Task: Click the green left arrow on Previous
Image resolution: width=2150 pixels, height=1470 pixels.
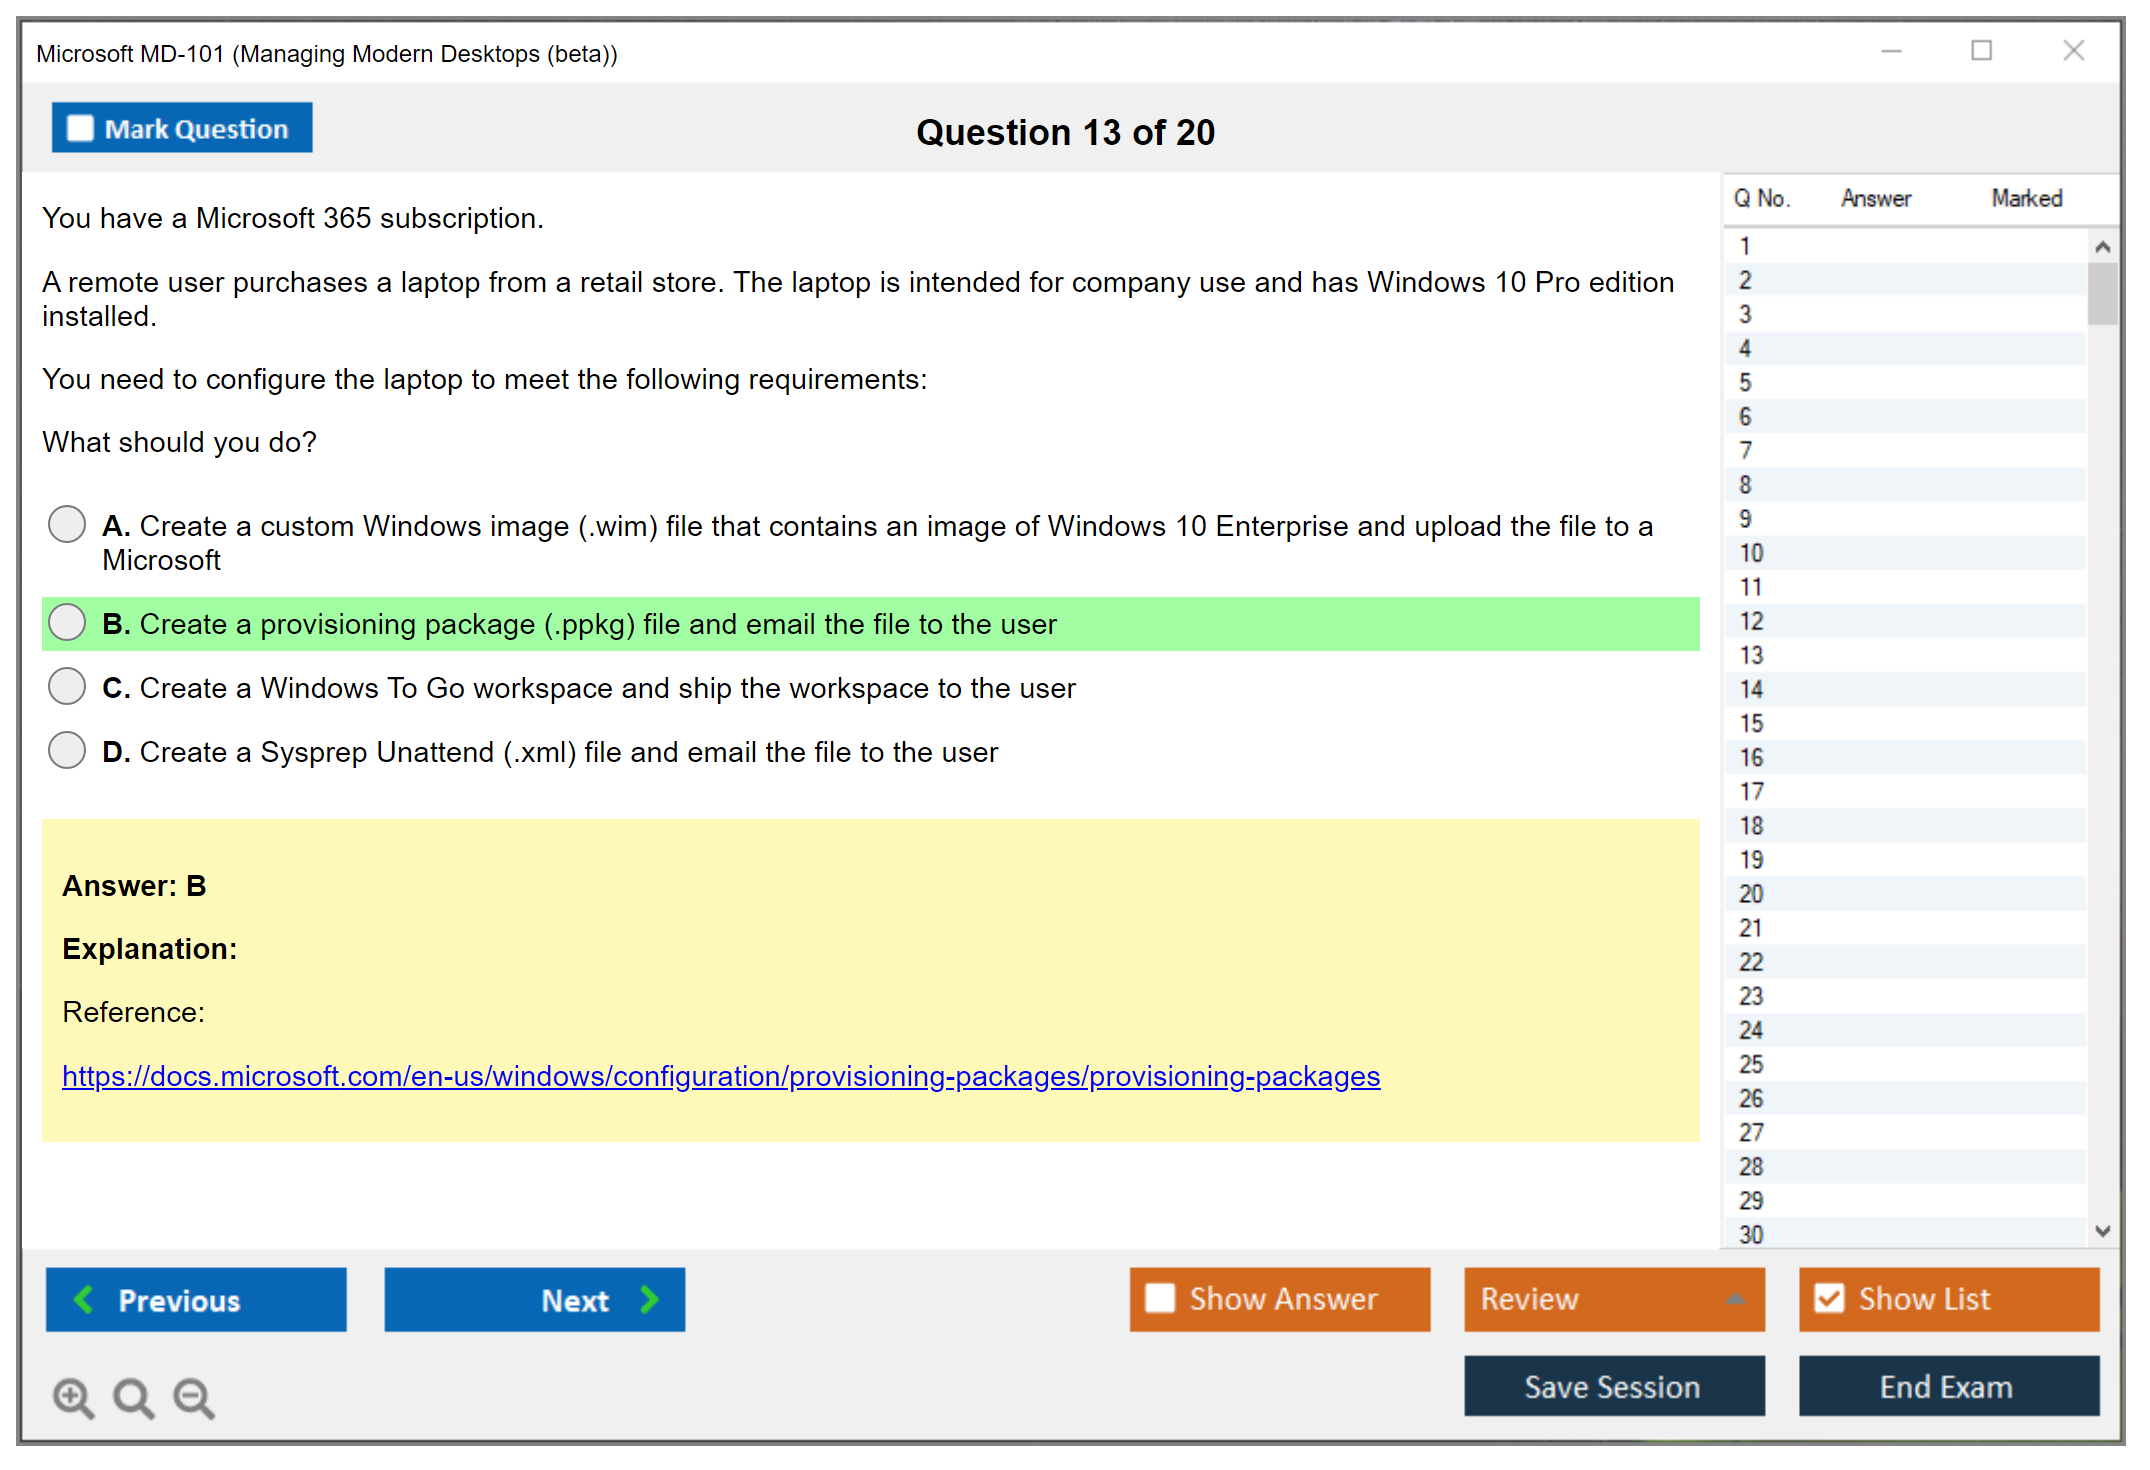Action: (85, 1300)
